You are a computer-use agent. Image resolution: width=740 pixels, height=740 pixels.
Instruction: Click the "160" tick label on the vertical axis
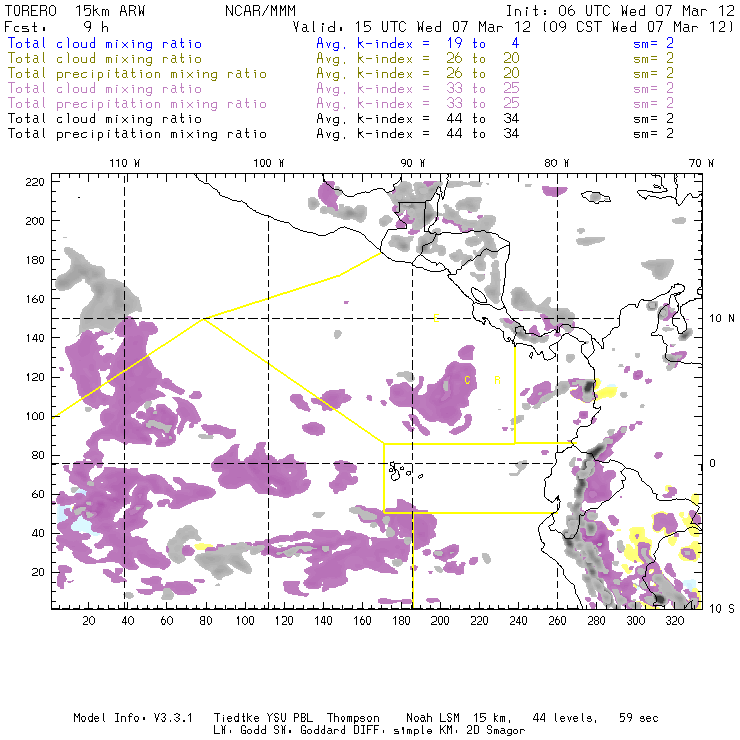click(35, 299)
